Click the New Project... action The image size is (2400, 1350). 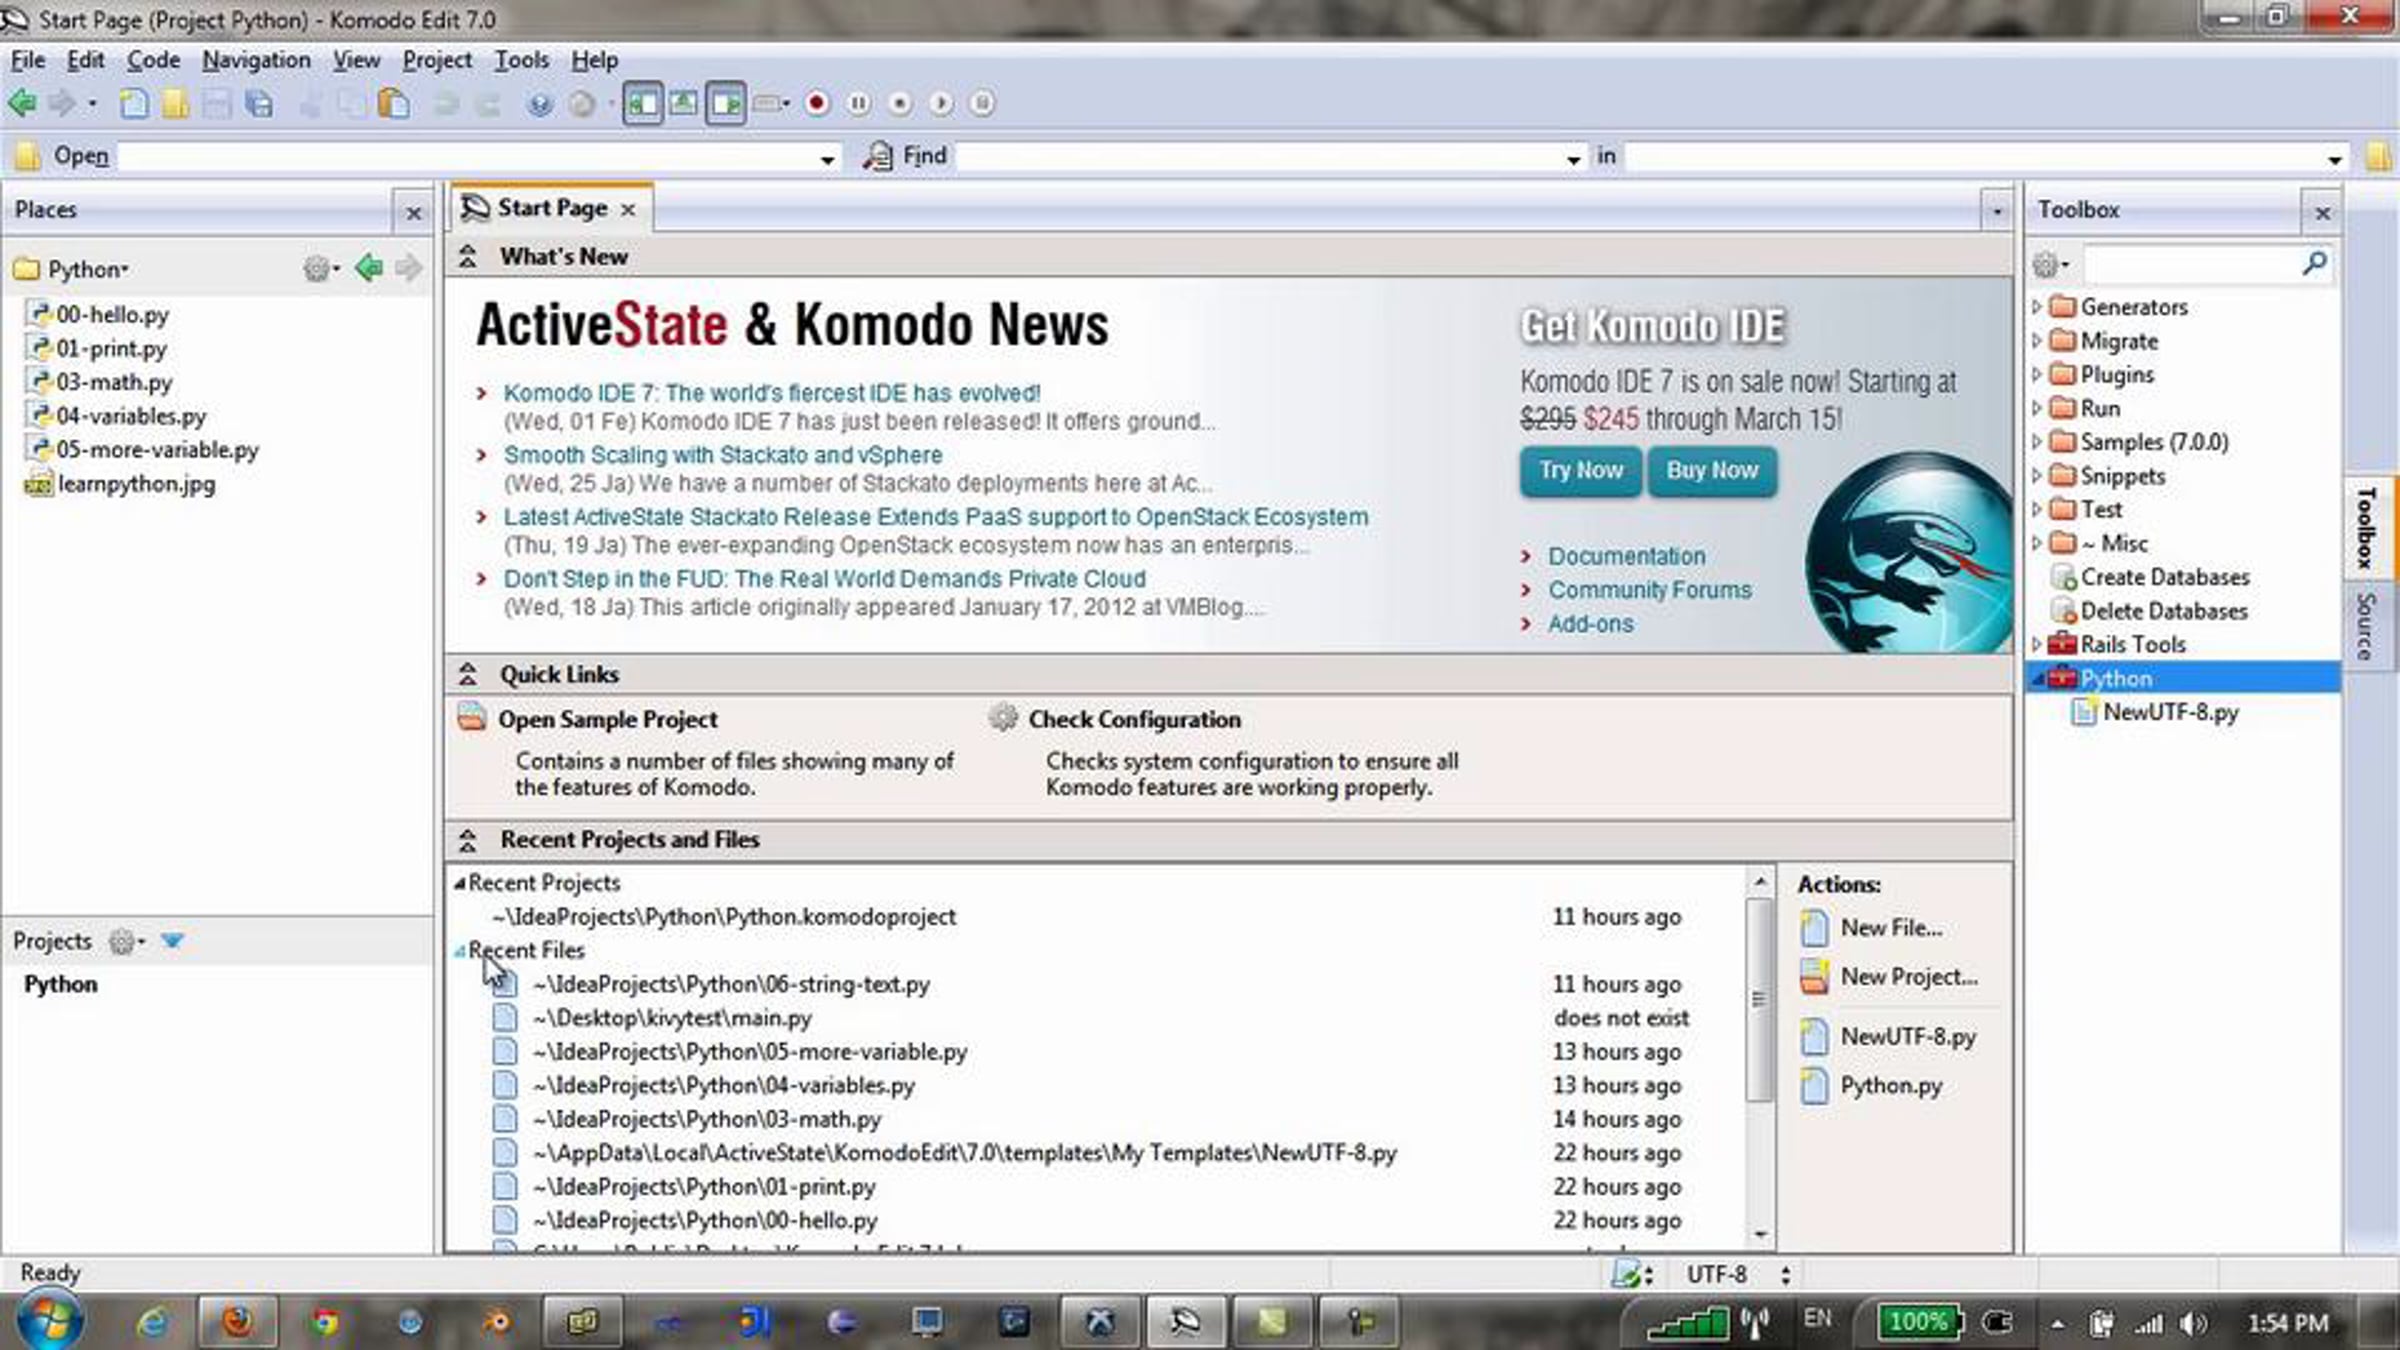pos(1909,977)
